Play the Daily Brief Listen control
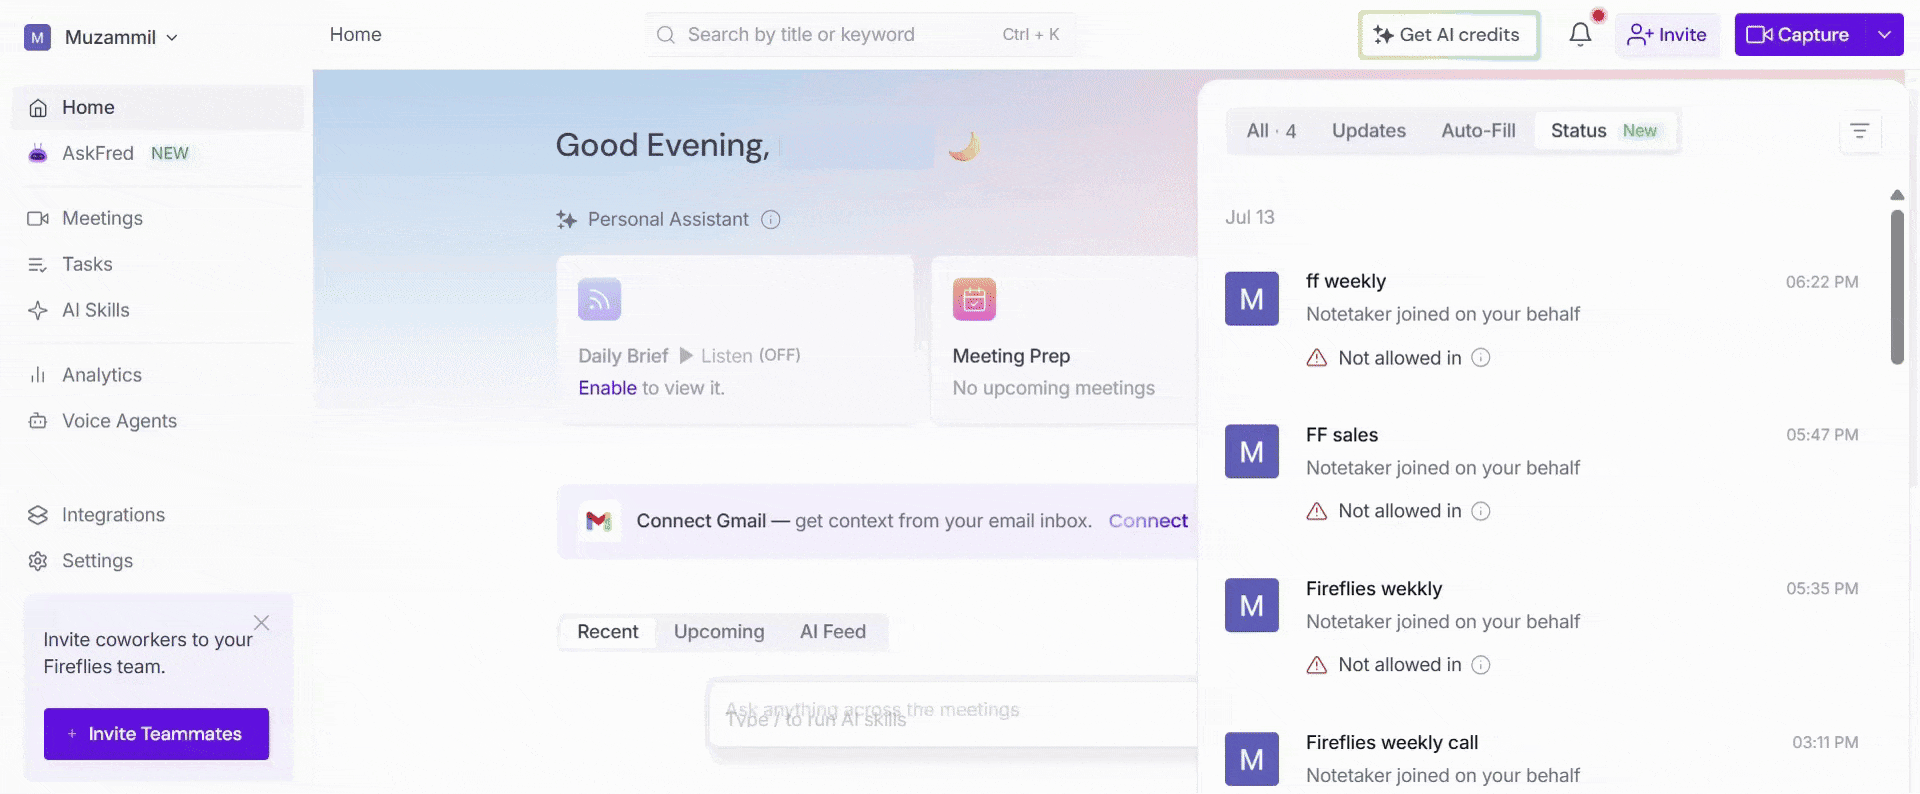Viewport: 1920px width, 794px height. pyautogui.click(x=686, y=355)
